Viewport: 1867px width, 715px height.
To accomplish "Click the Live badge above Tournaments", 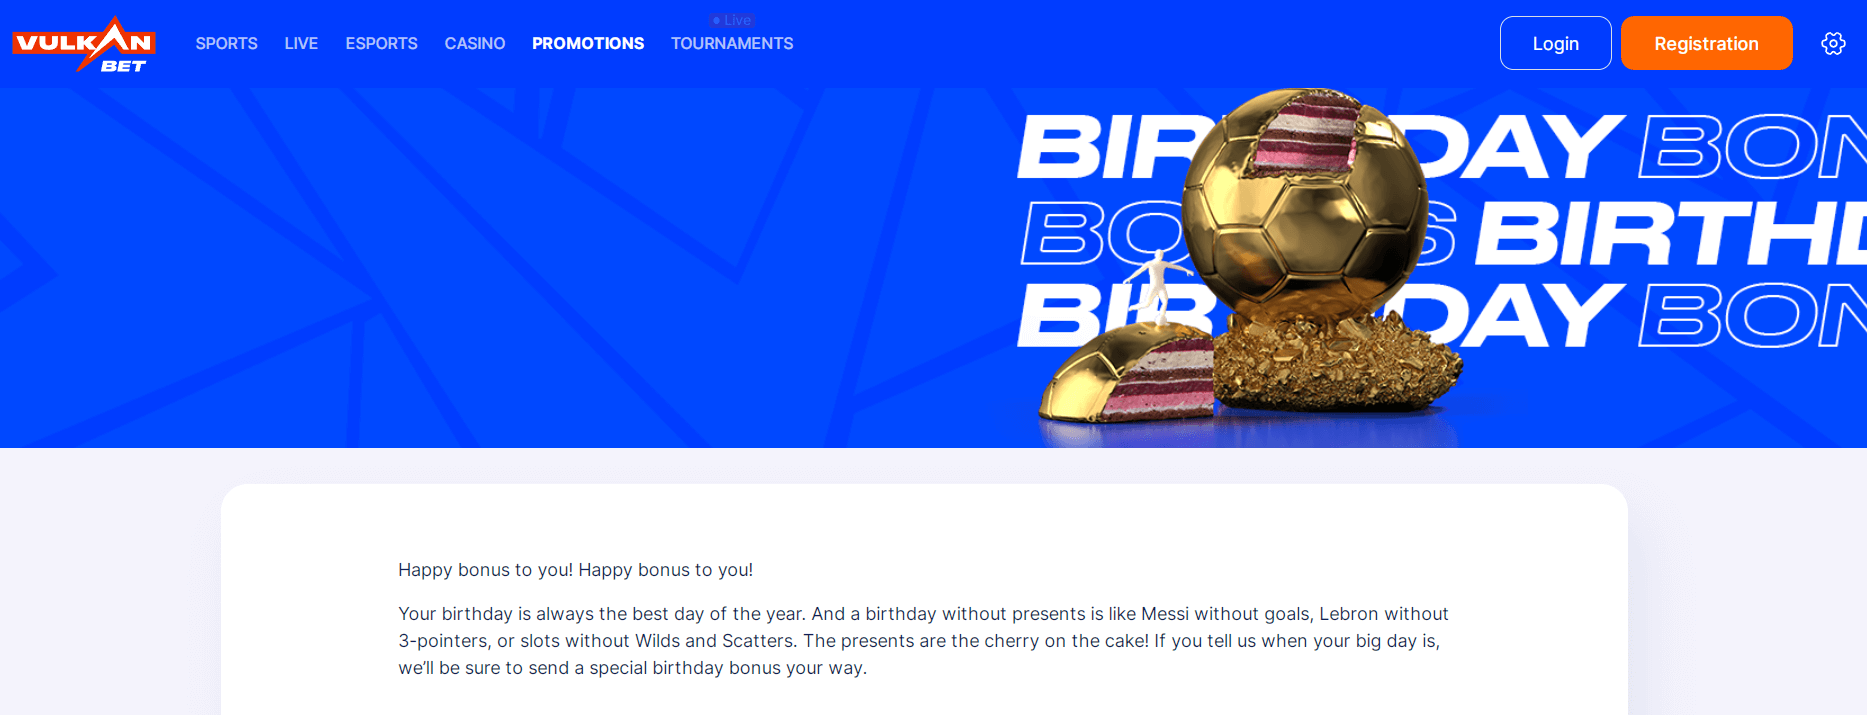I will click(x=732, y=20).
